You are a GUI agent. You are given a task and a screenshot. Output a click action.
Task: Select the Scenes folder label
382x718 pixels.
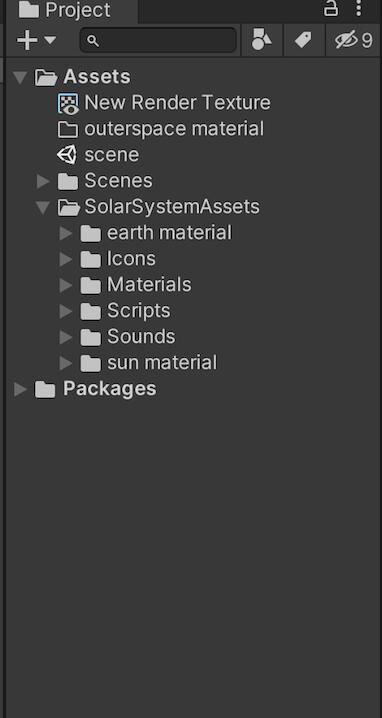tap(118, 181)
